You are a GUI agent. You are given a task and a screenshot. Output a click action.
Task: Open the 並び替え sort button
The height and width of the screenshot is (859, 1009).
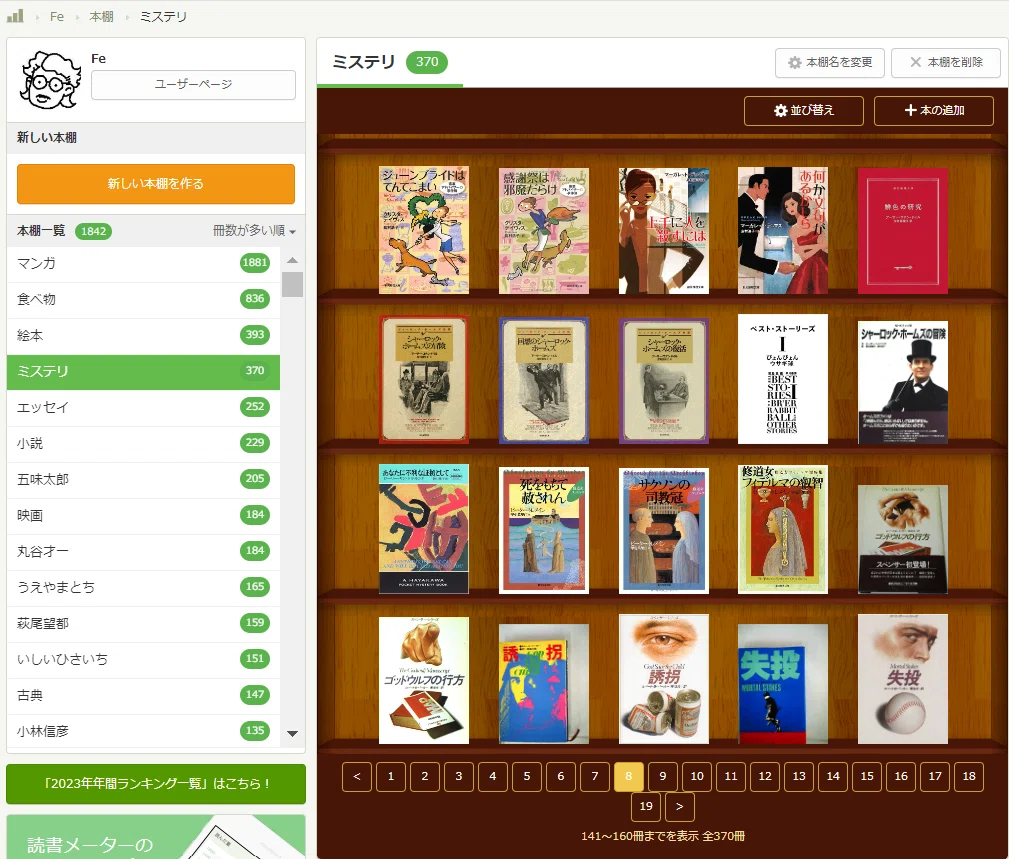point(804,111)
